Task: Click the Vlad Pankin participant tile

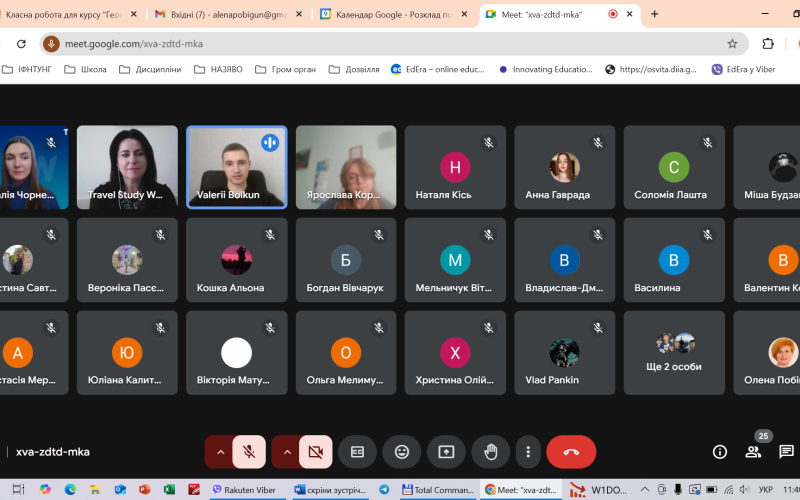Action: 564,353
